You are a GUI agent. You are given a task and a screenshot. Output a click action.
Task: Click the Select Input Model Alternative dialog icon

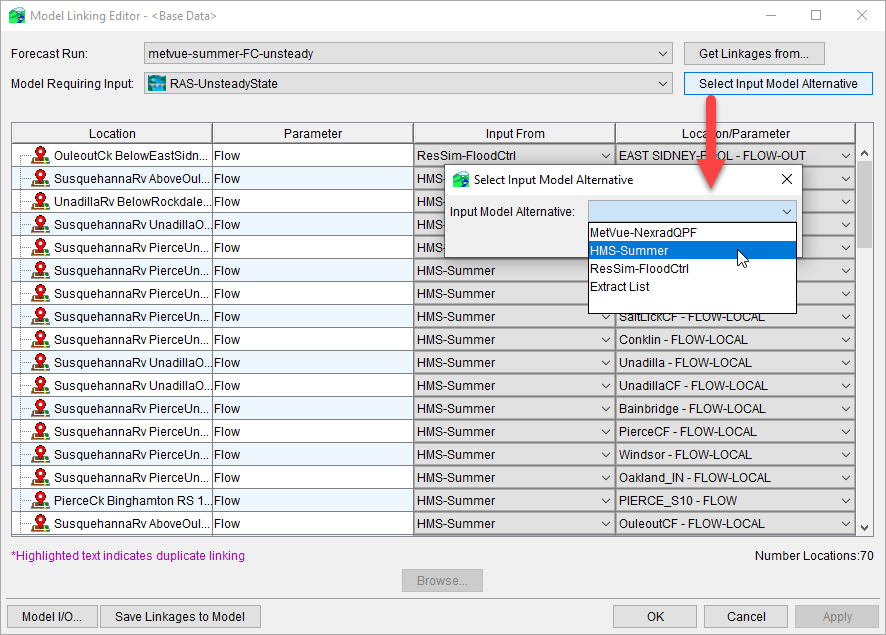tap(462, 179)
